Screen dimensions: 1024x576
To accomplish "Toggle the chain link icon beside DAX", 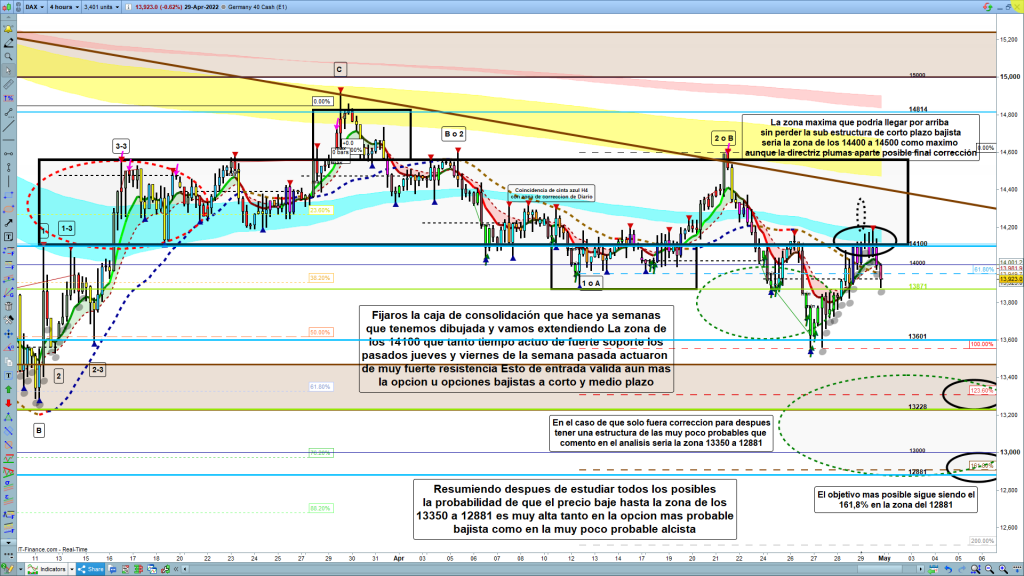I will [18, 7].
